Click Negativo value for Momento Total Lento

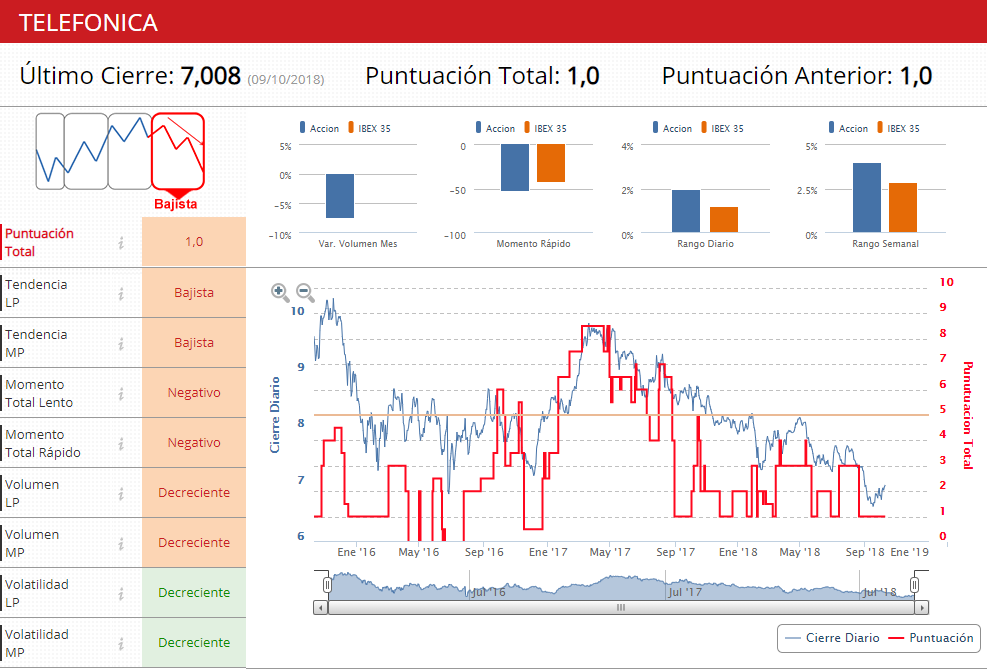click(194, 392)
